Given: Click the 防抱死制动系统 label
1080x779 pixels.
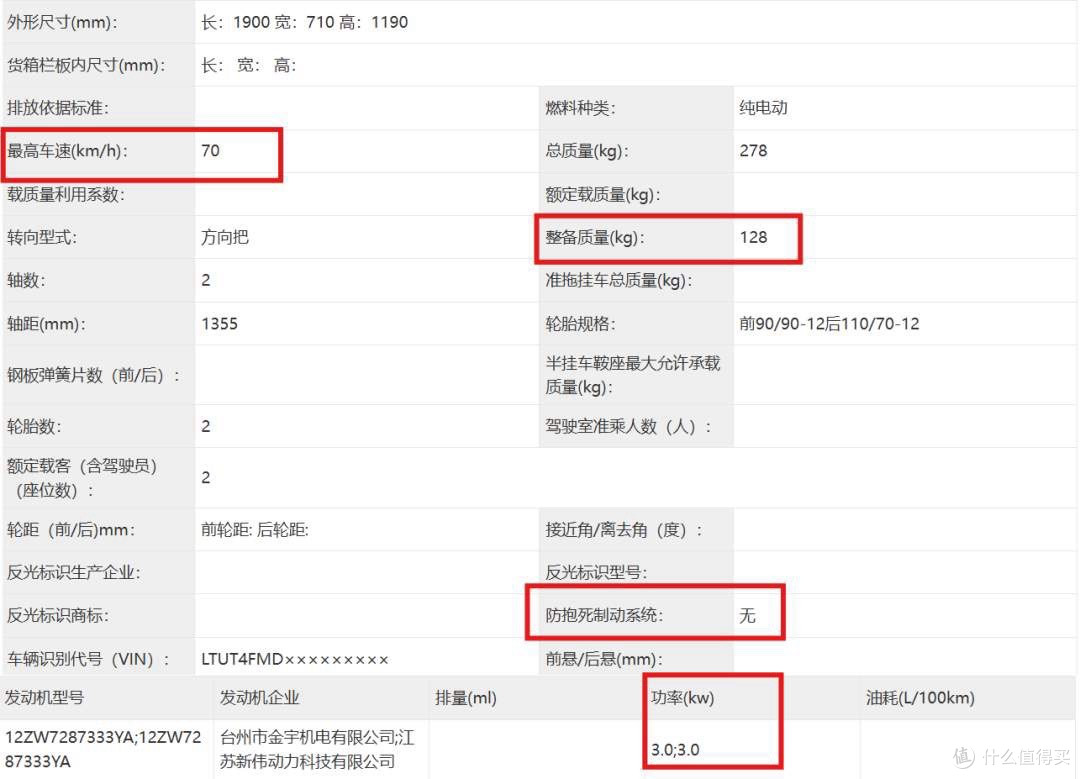Looking at the screenshot, I should pos(604,615).
